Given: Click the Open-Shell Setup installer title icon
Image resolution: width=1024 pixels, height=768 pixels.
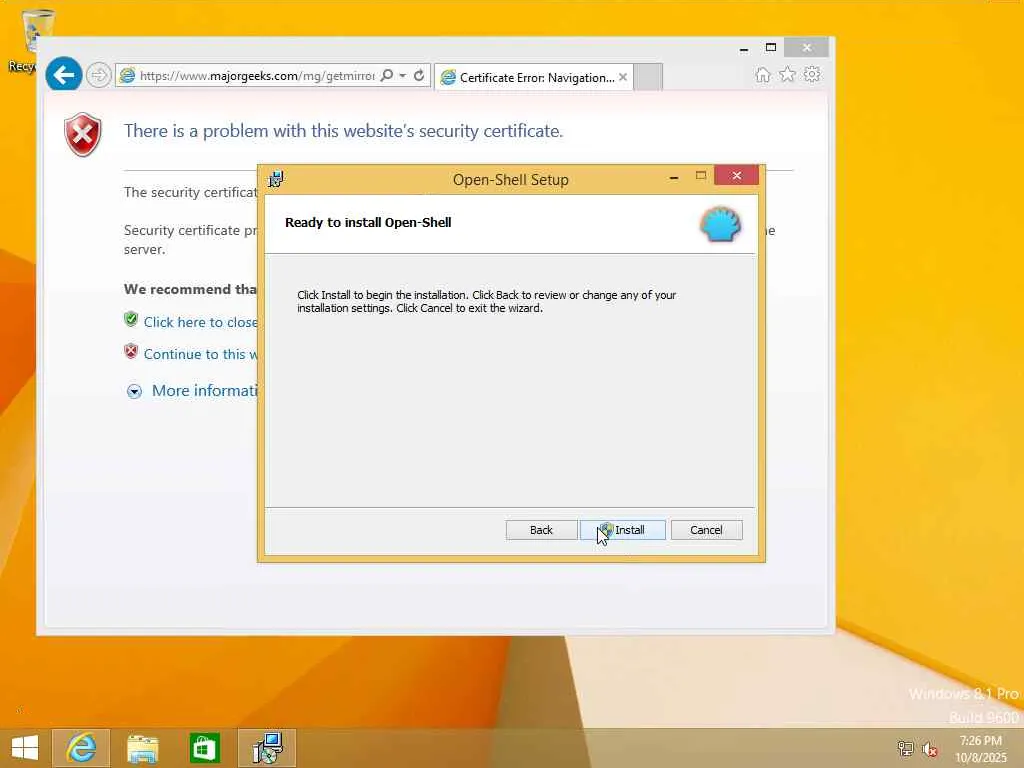Looking at the screenshot, I should pyautogui.click(x=276, y=179).
